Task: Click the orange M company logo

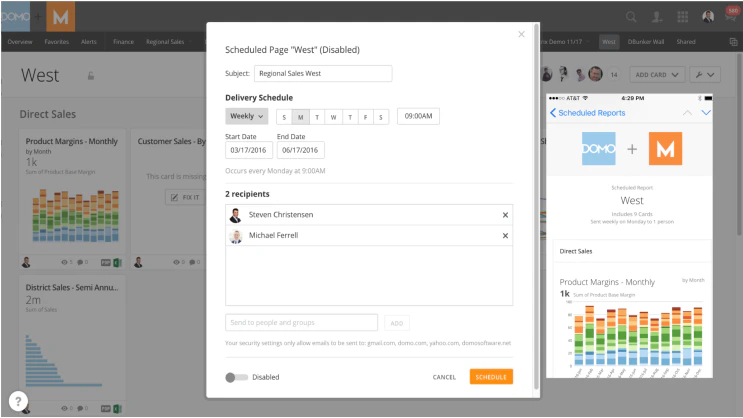Action: coord(61,17)
